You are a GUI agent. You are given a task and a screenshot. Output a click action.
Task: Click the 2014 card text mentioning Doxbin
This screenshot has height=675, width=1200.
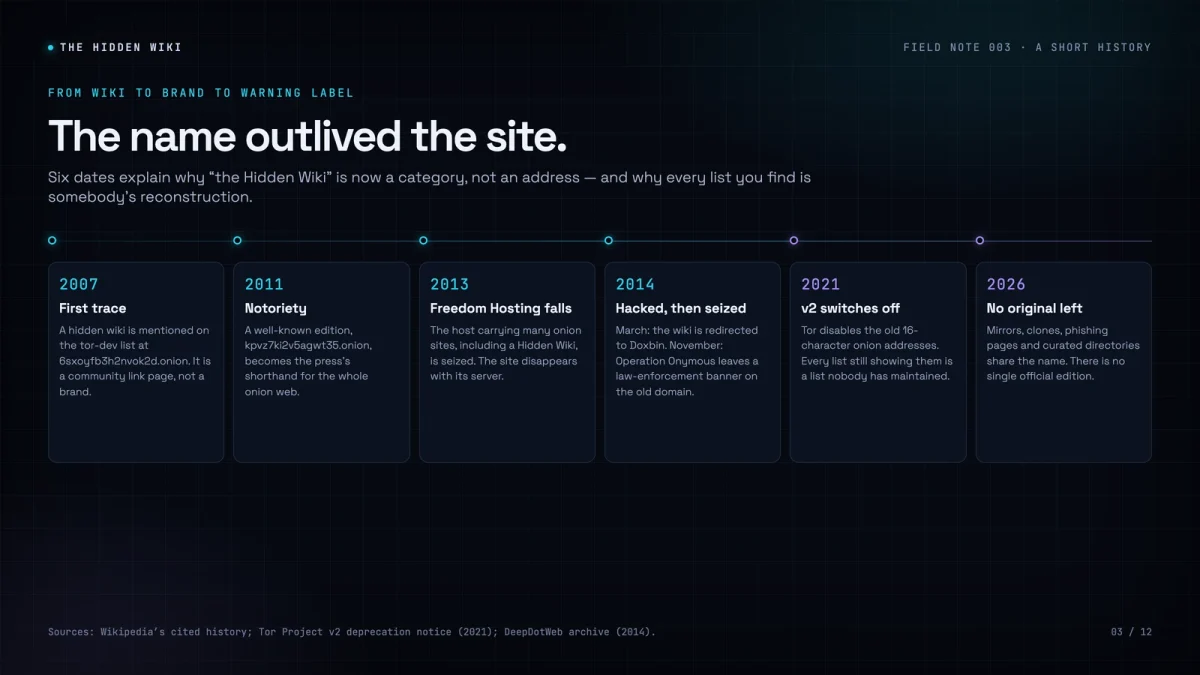(x=688, y=361)
